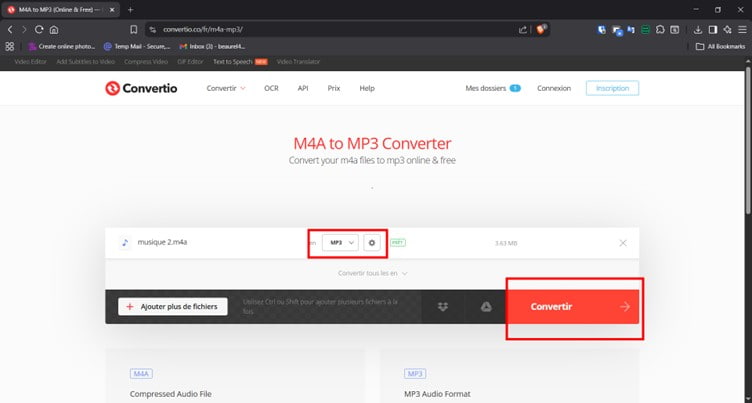Image resolution: width=752 pixels, height=403 pixels.
Task: Open Temp Mail bookmark
Action: click(x=137, y=47)
